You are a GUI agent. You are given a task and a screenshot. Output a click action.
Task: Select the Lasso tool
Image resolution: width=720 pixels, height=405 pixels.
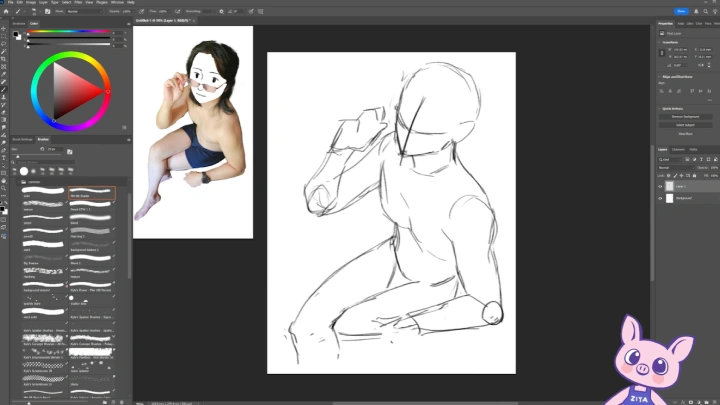4,44
